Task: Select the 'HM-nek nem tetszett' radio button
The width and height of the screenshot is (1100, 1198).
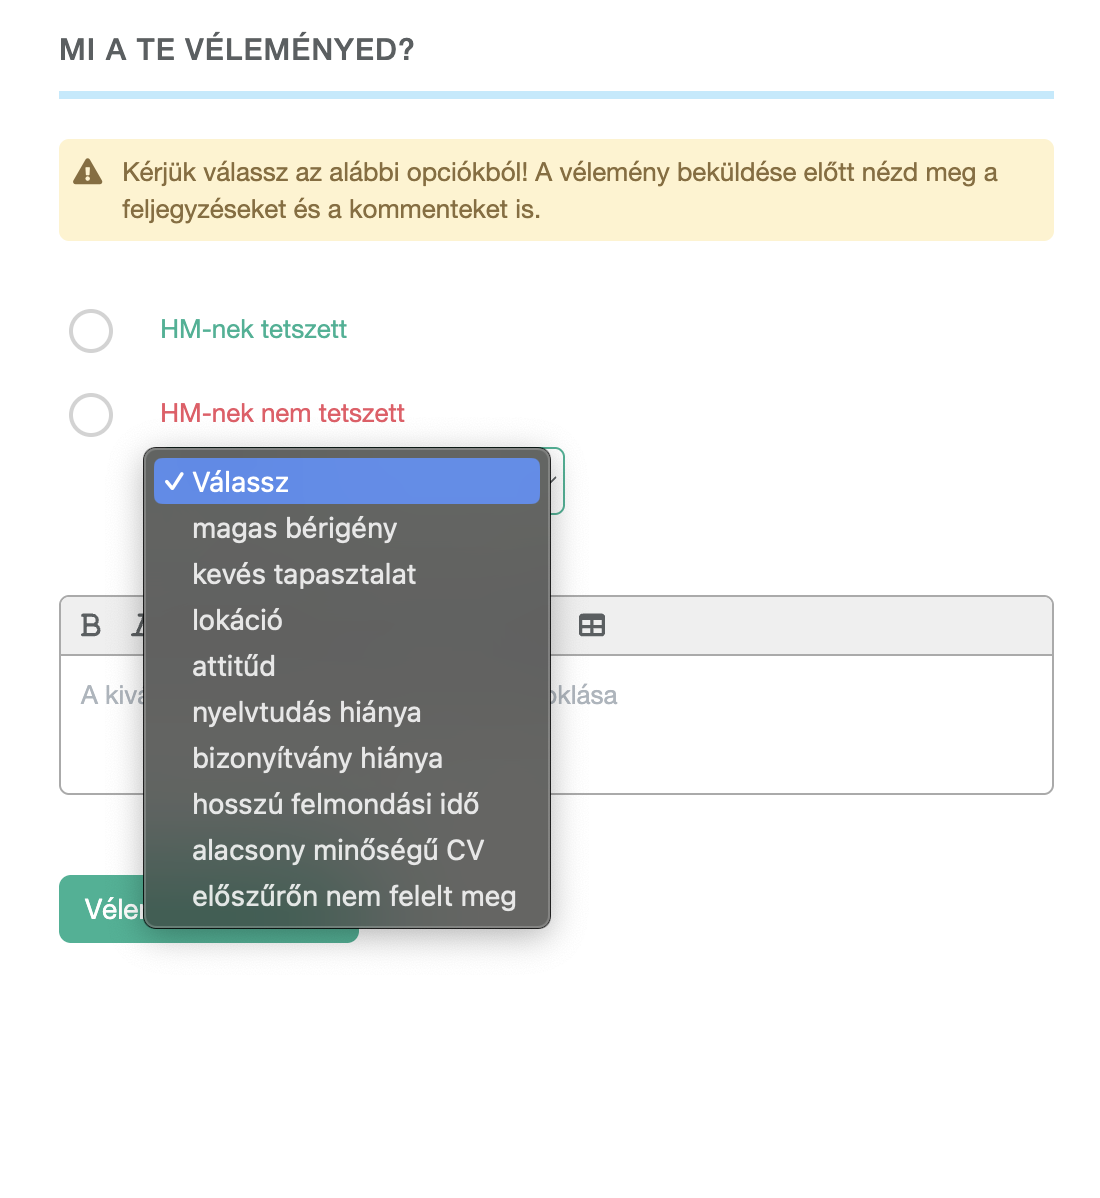Action: pyautogui.click(x=91, y=415)
